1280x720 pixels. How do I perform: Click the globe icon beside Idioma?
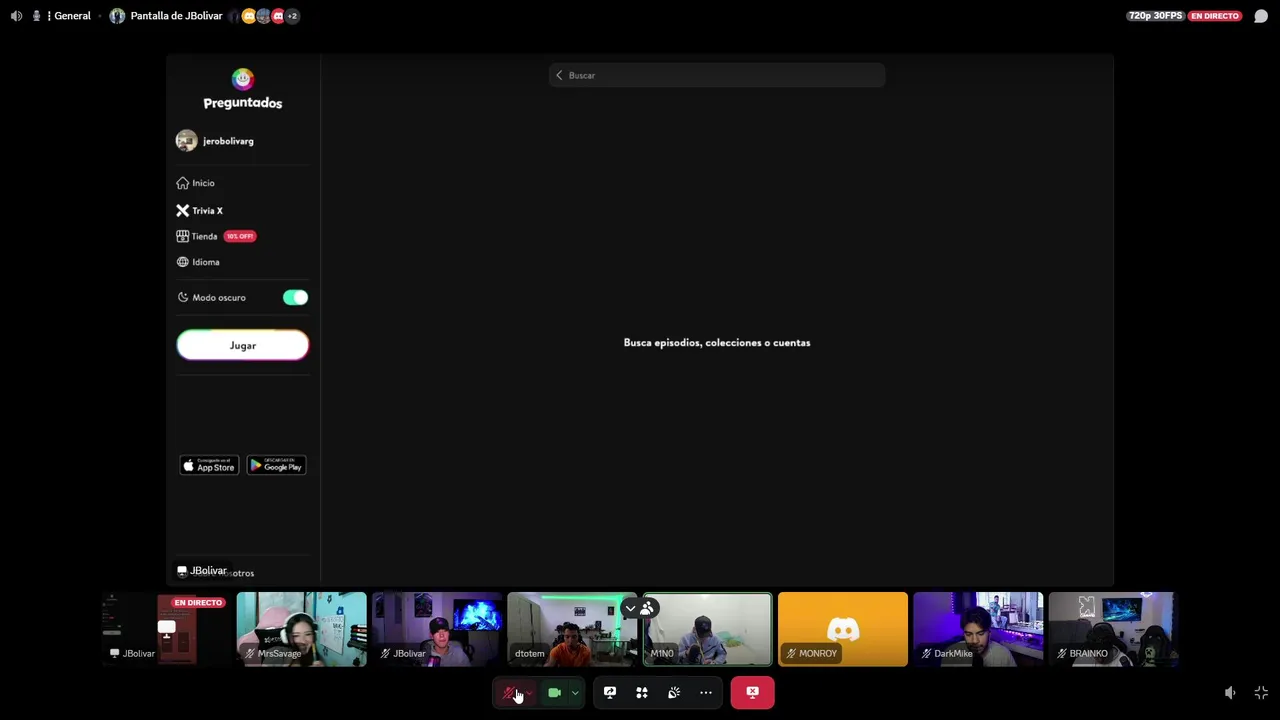[x=183, y=262]
